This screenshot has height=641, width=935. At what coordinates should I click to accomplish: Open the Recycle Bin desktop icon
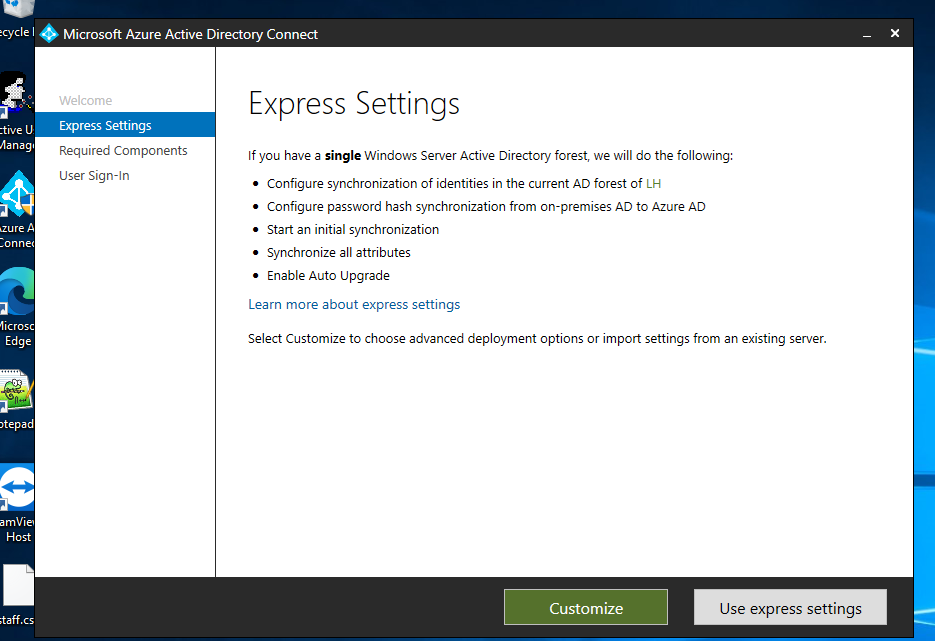(17, 18)
